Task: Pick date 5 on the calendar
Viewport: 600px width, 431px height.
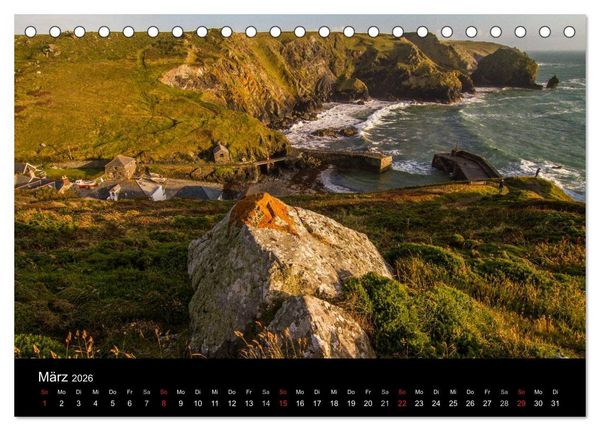Action: click(x=112, y=403)
